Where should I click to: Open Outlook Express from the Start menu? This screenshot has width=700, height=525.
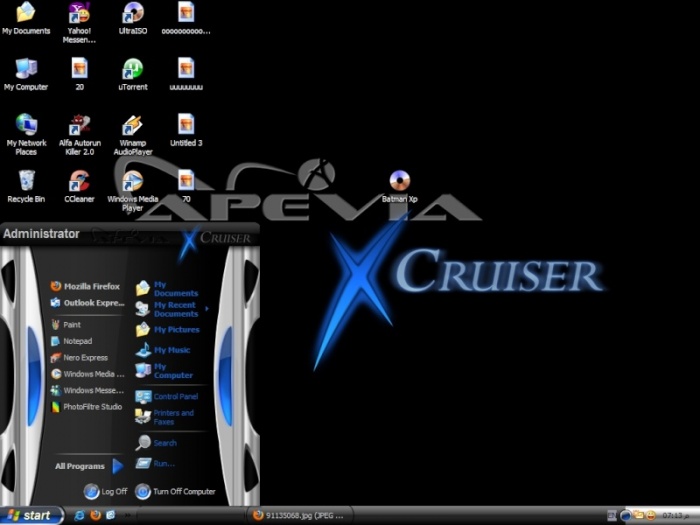click(87, 303)
